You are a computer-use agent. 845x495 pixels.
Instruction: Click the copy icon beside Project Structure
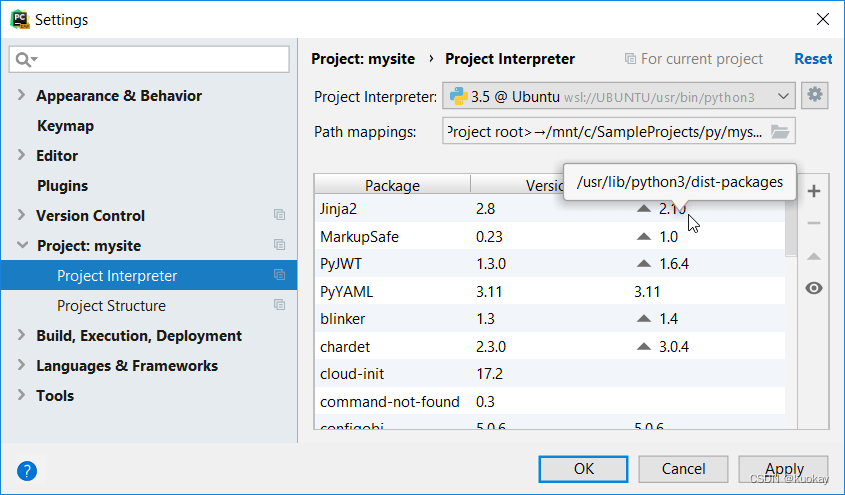[x=279, y=305]
